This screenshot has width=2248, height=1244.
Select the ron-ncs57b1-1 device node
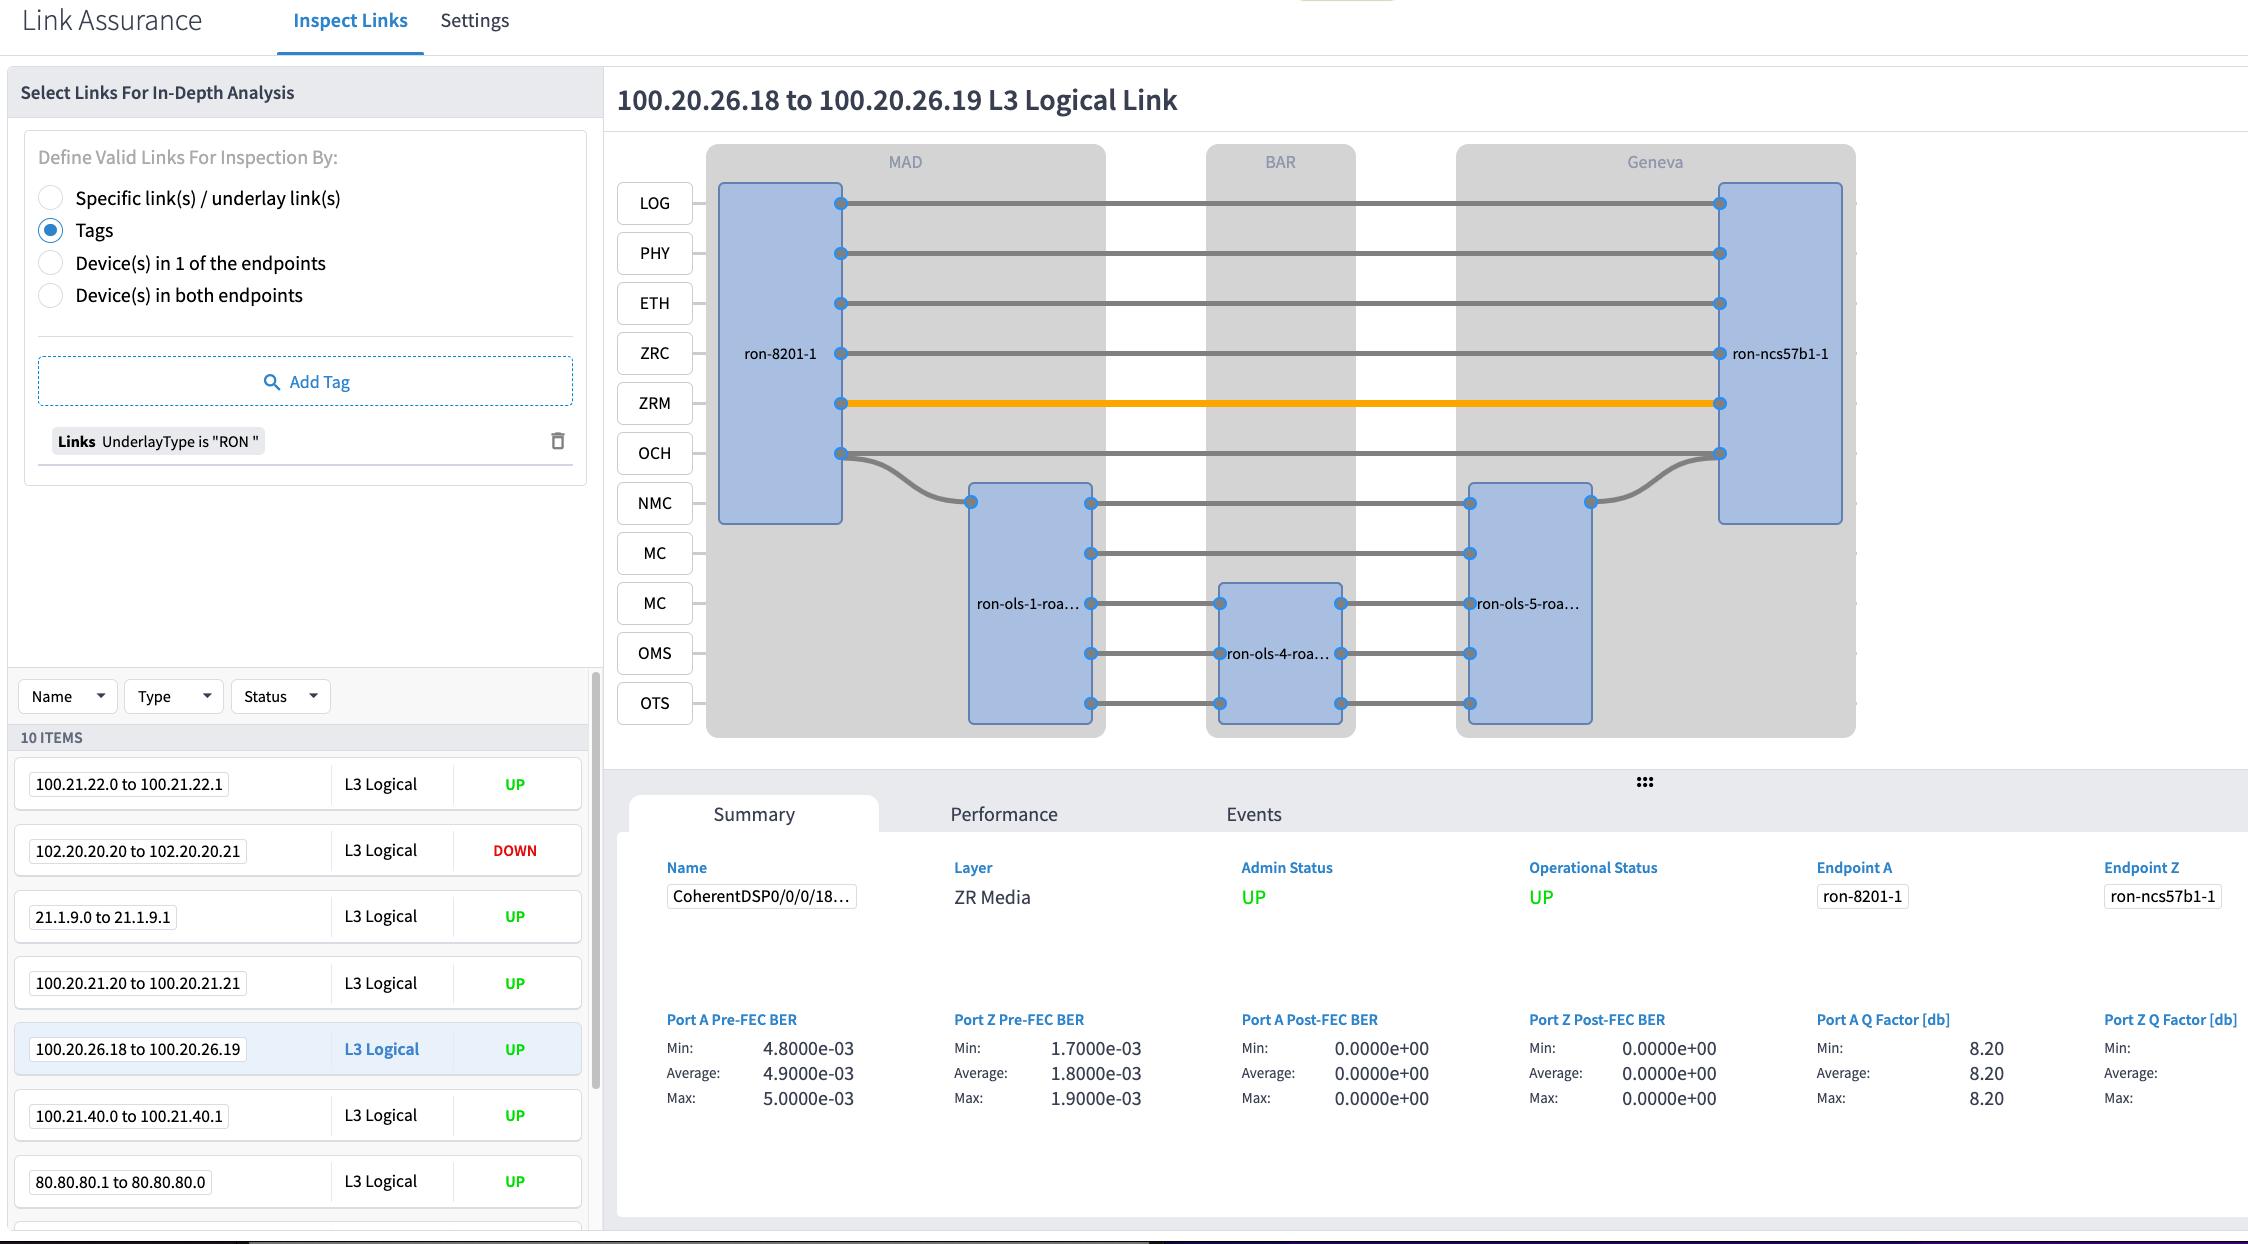click(1780, 353)
